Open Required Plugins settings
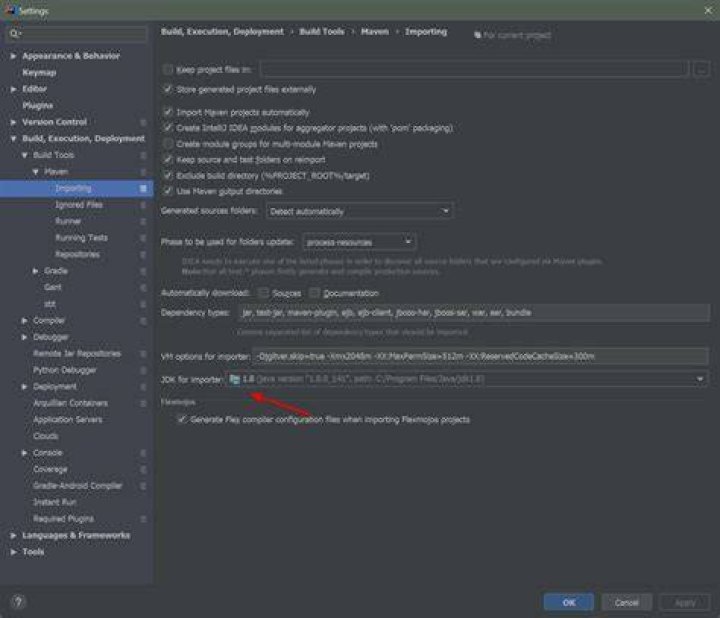 click(x=63, y=519)
